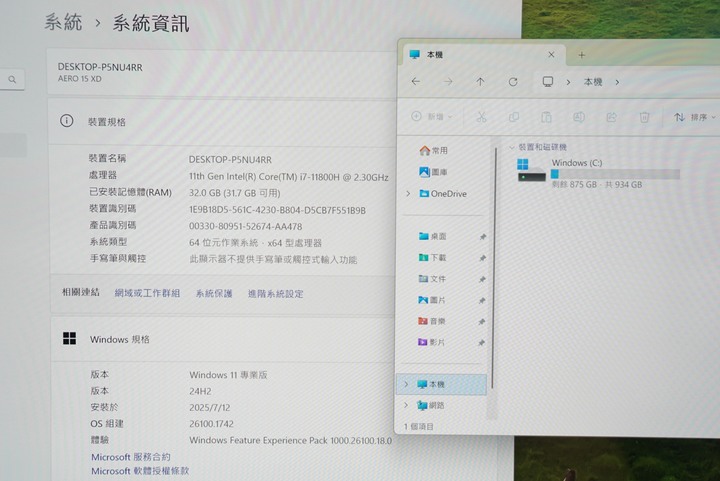Click the Cut scissors icon
The image size is (720, 481).
481,117
